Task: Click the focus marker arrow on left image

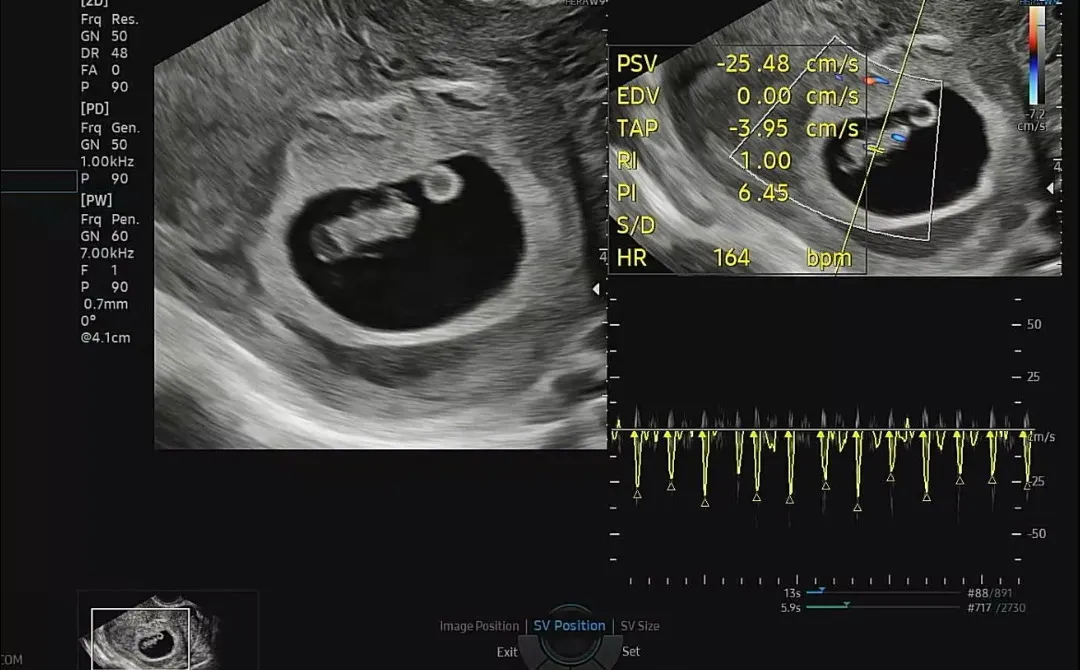Action: [596, 289]
